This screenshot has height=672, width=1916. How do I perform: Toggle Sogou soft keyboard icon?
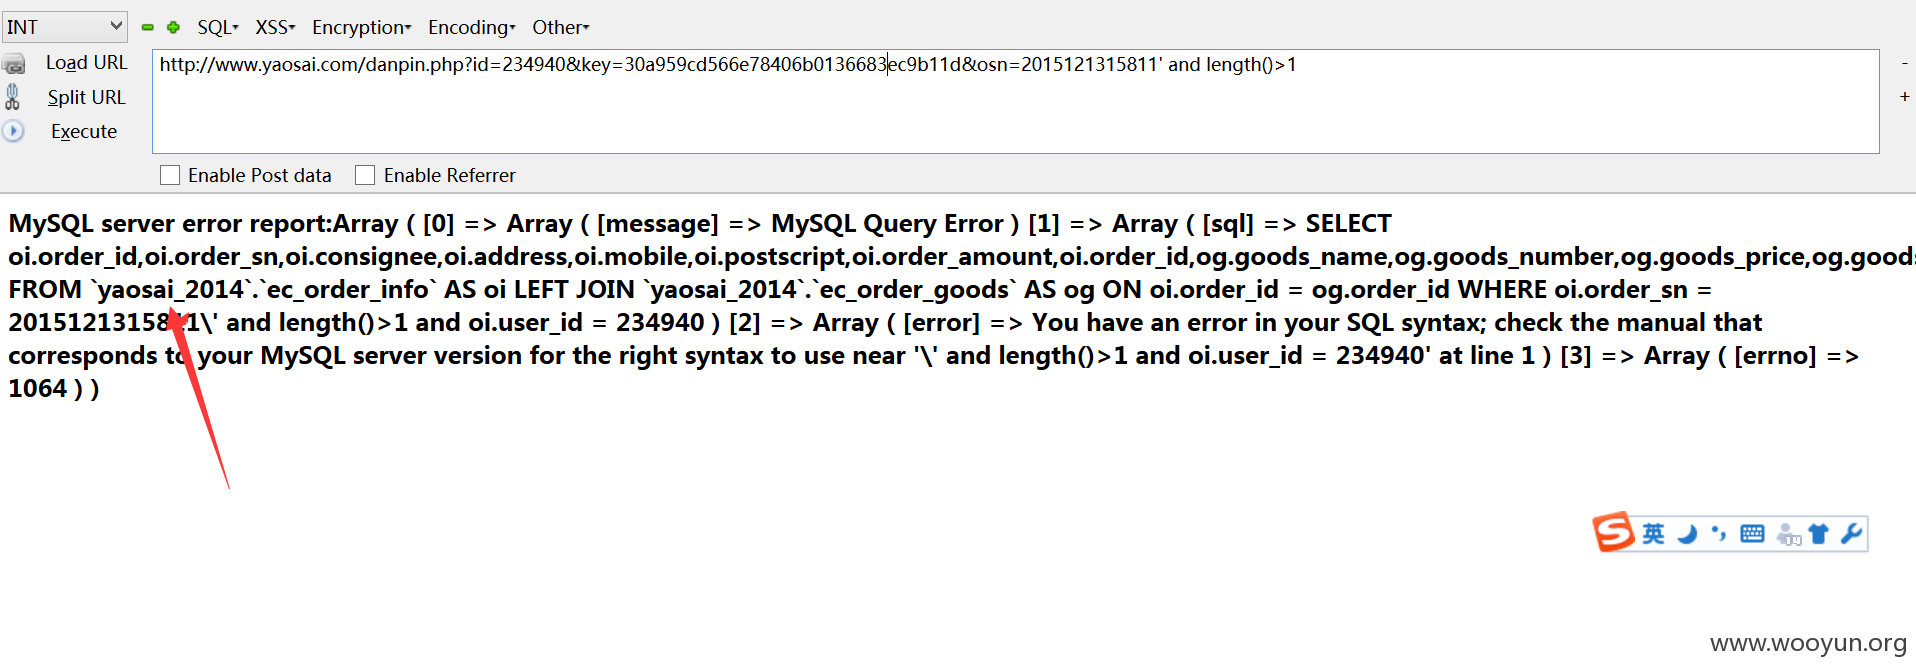(x=1752, y=534)
